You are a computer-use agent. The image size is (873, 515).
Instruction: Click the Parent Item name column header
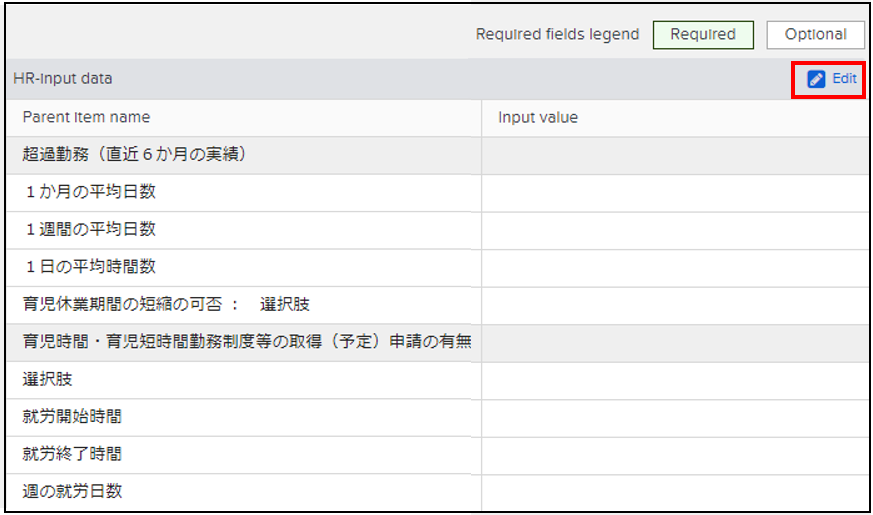point(86,117)
